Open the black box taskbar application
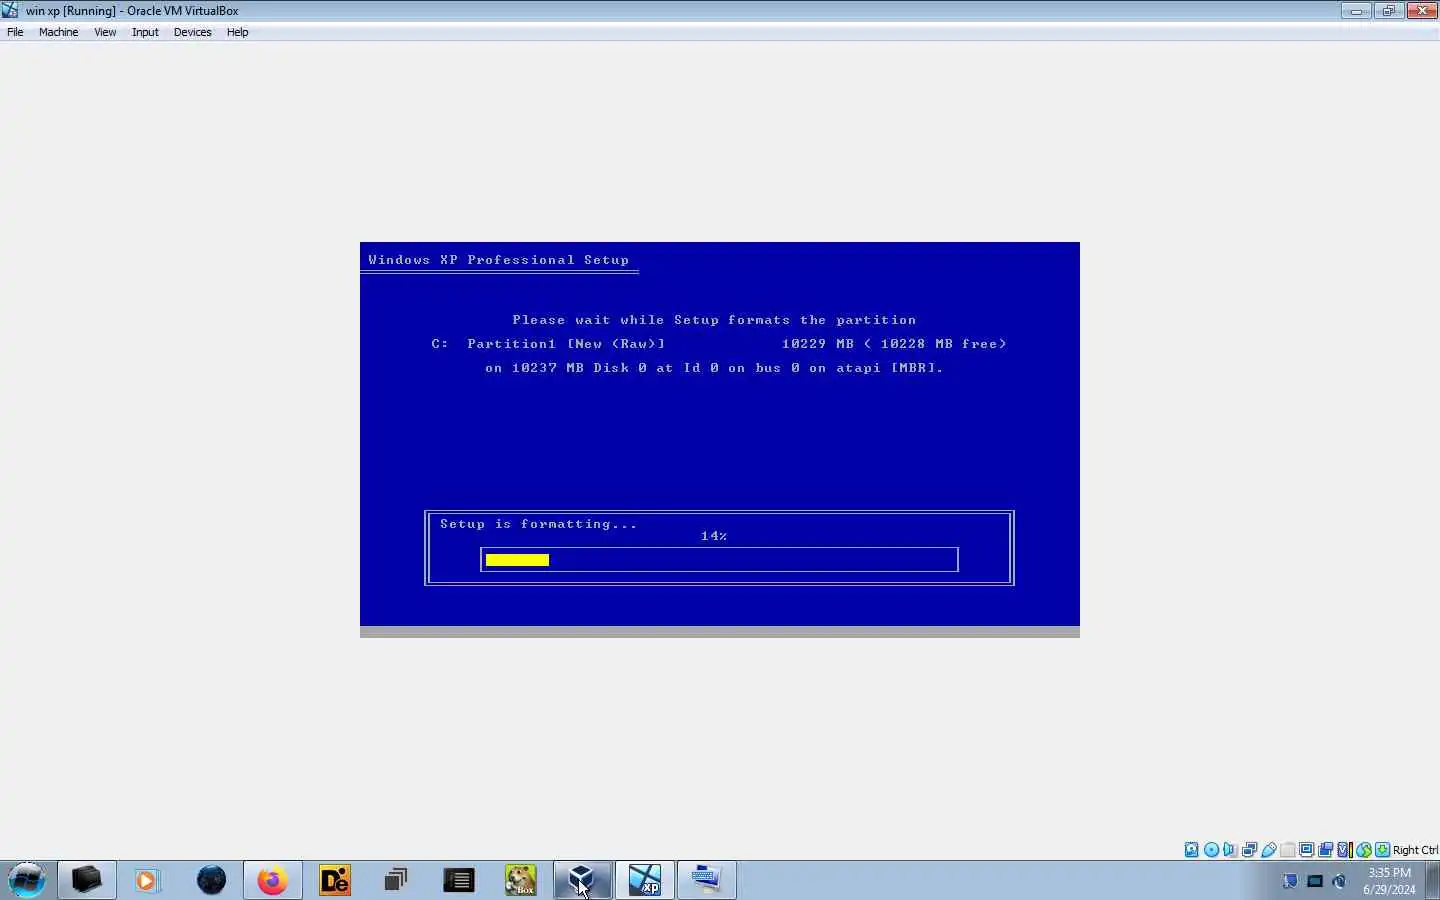Screen dimensions: 1440x900 pyautogui.click(x=87, y=880)
